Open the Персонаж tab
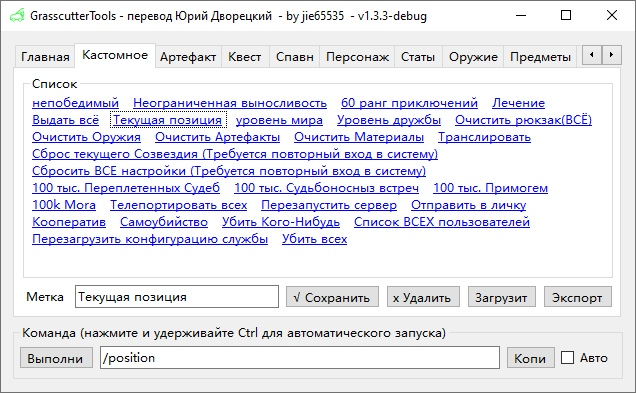The width and height of the screenshot is (636, 393). coord(357,57)
